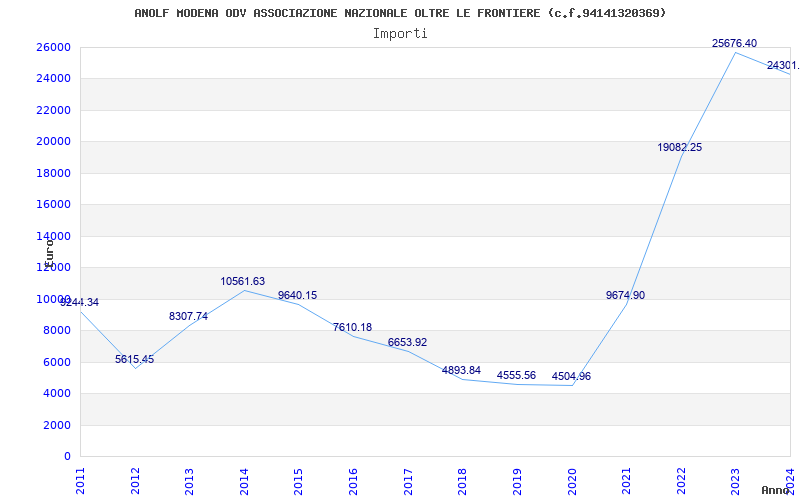This screenshot has height=500, width=800.
Task: Click the y-axis tick 6000
Action: [57, 362]
